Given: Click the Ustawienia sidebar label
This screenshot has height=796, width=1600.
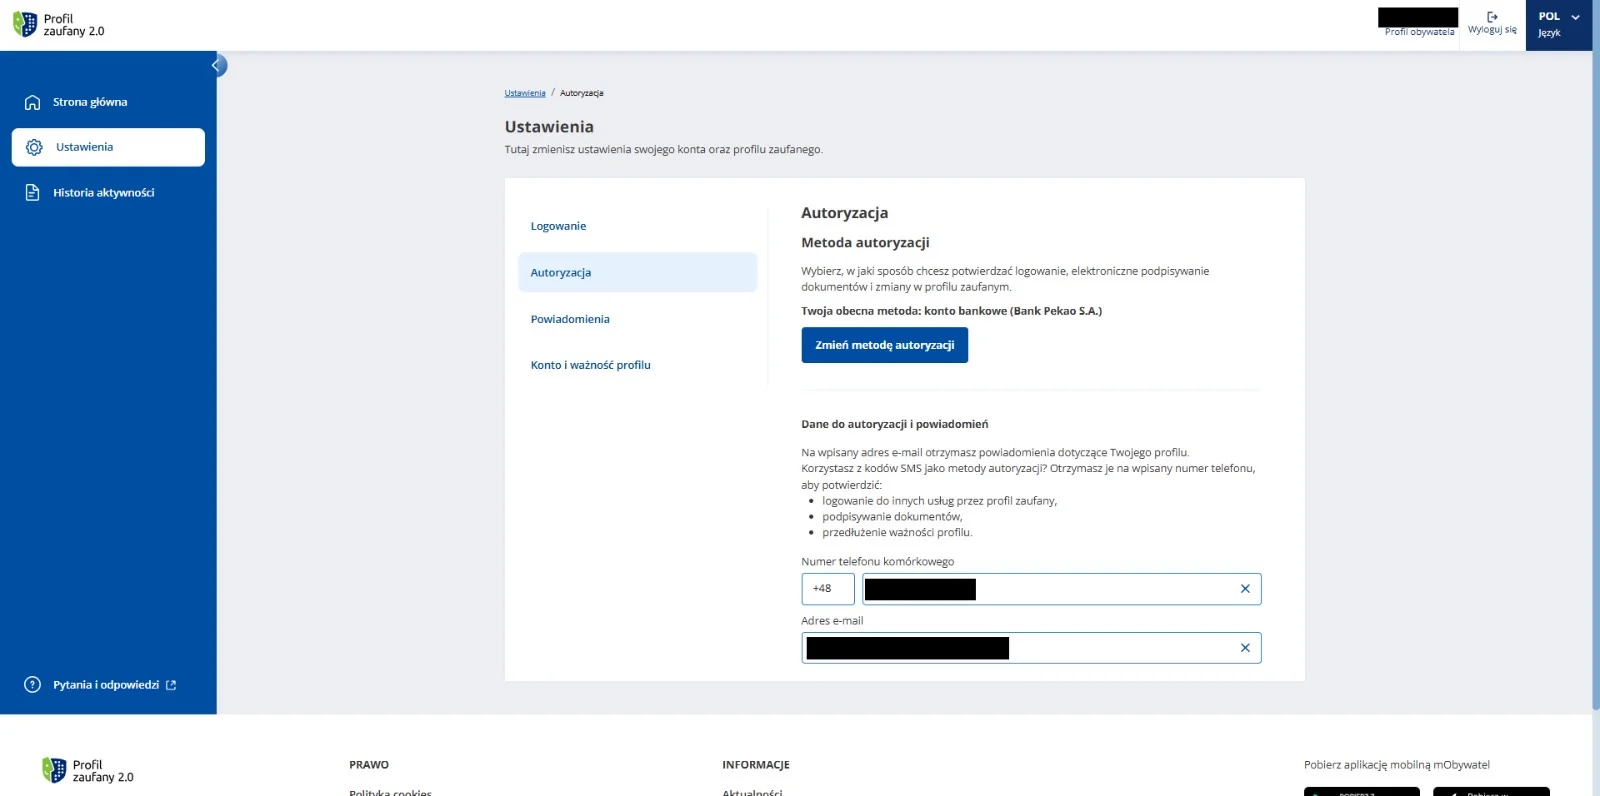Looking at the screenshot, I should click(x=84, y=147).
